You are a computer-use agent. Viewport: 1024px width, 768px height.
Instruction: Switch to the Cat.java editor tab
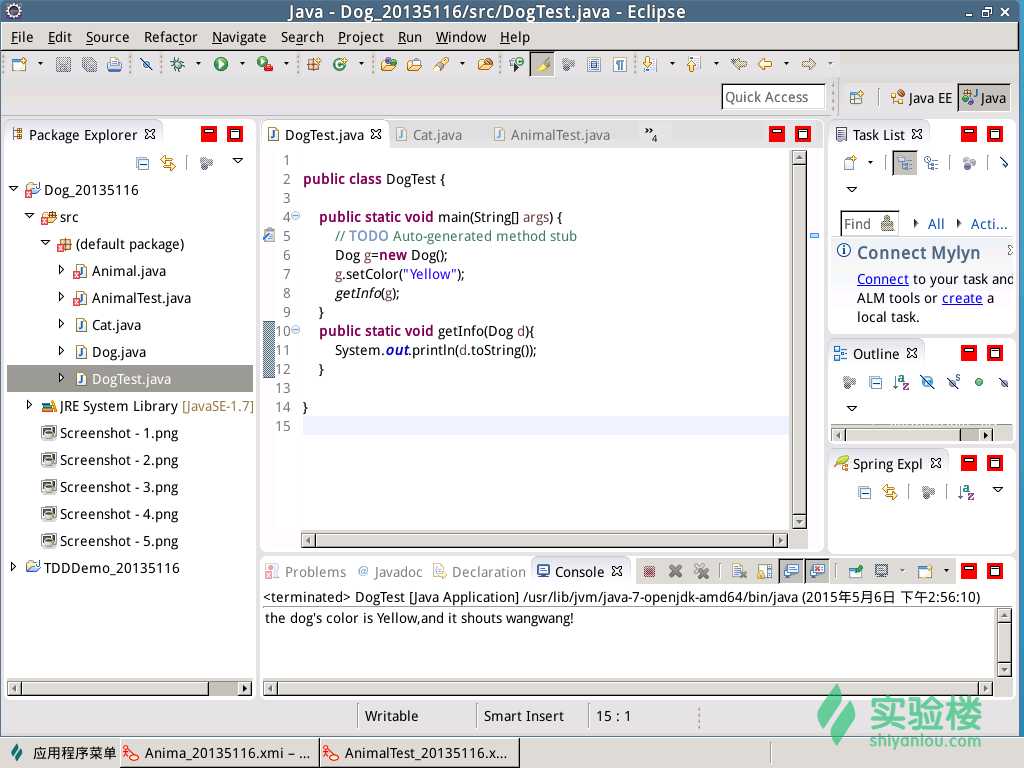tap(428, 135)
